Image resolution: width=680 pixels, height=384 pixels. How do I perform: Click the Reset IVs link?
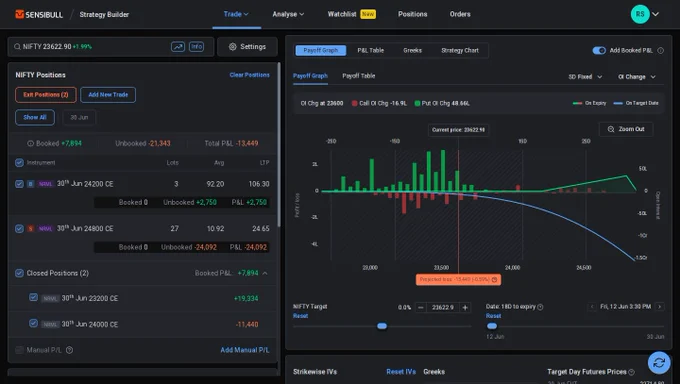[401, 372]
